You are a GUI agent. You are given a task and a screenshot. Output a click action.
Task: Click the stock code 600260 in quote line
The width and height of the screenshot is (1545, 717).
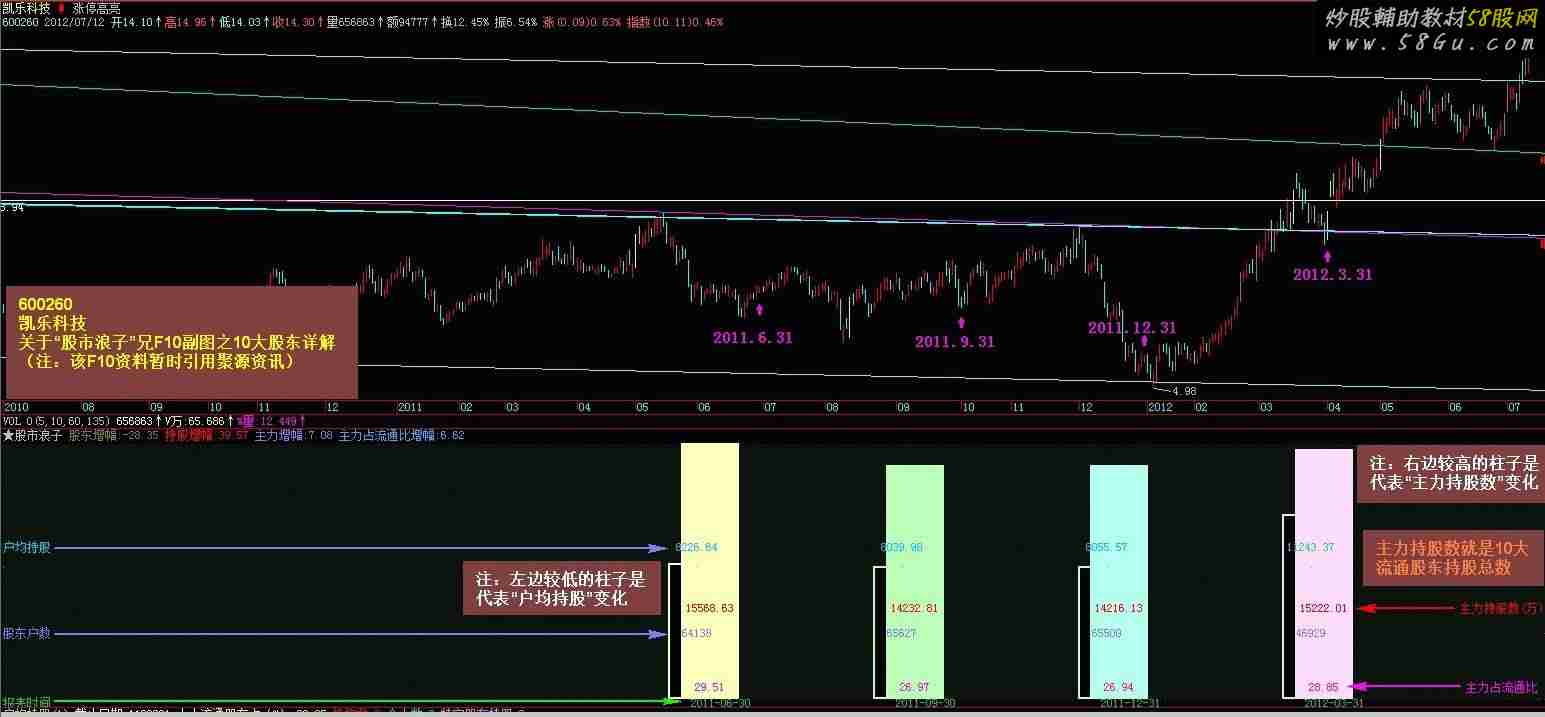click(x=19, y=20)
